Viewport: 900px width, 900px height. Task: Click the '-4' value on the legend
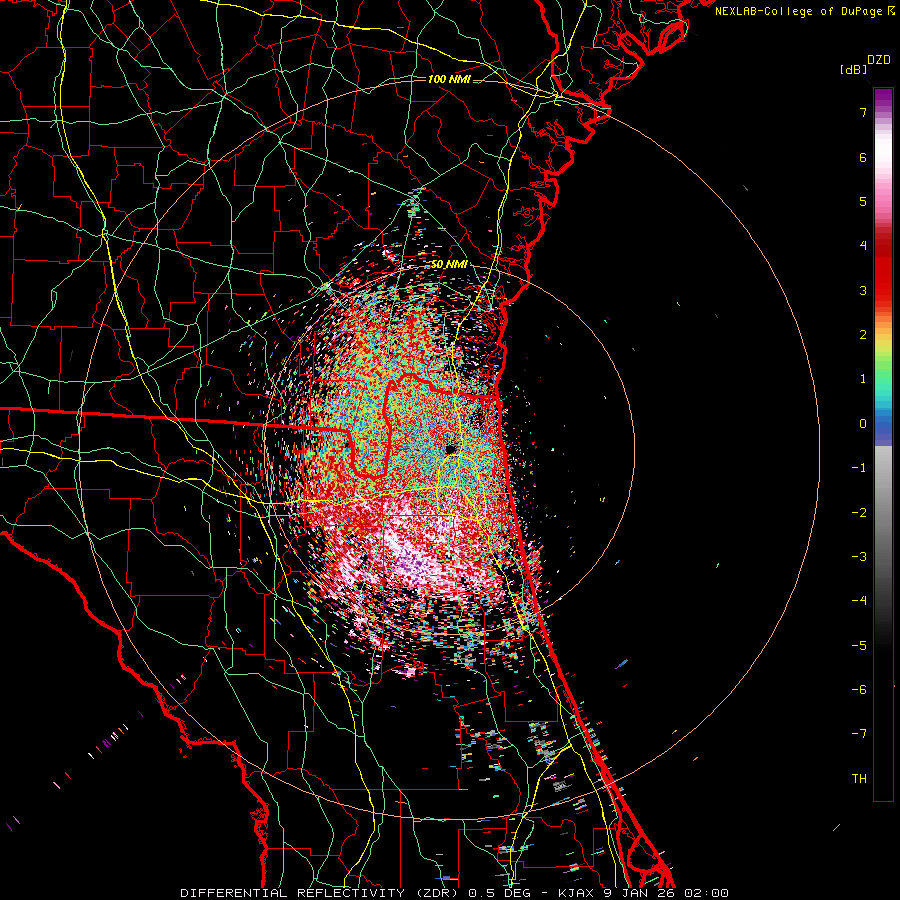coord(859,601)
